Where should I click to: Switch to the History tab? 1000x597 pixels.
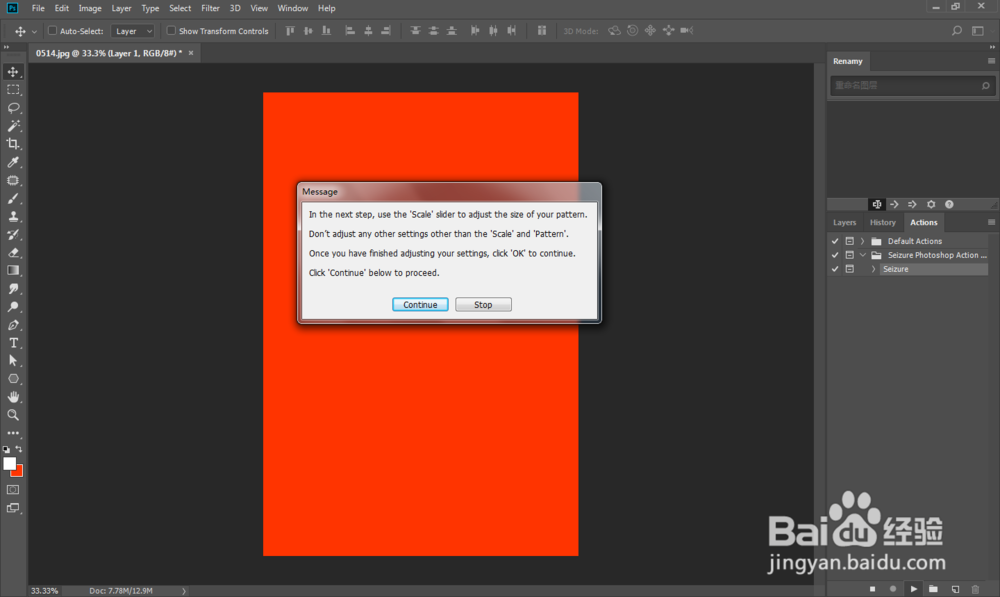click(883, 222)
